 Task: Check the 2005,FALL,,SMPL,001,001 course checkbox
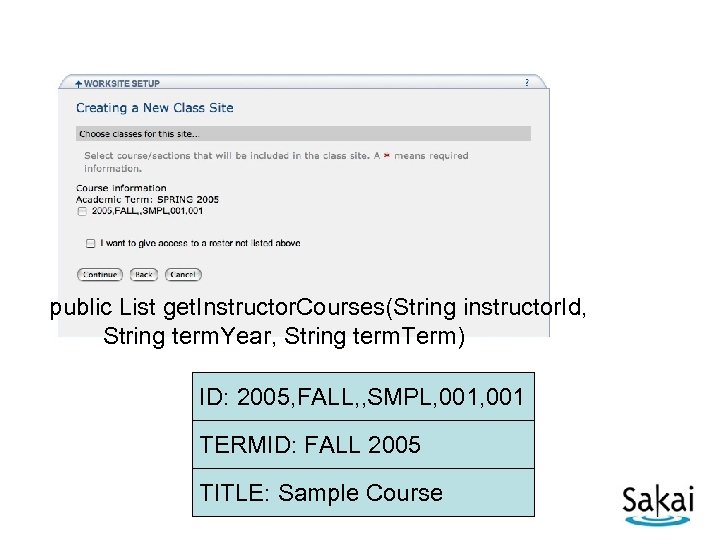[x=82, y=211]
